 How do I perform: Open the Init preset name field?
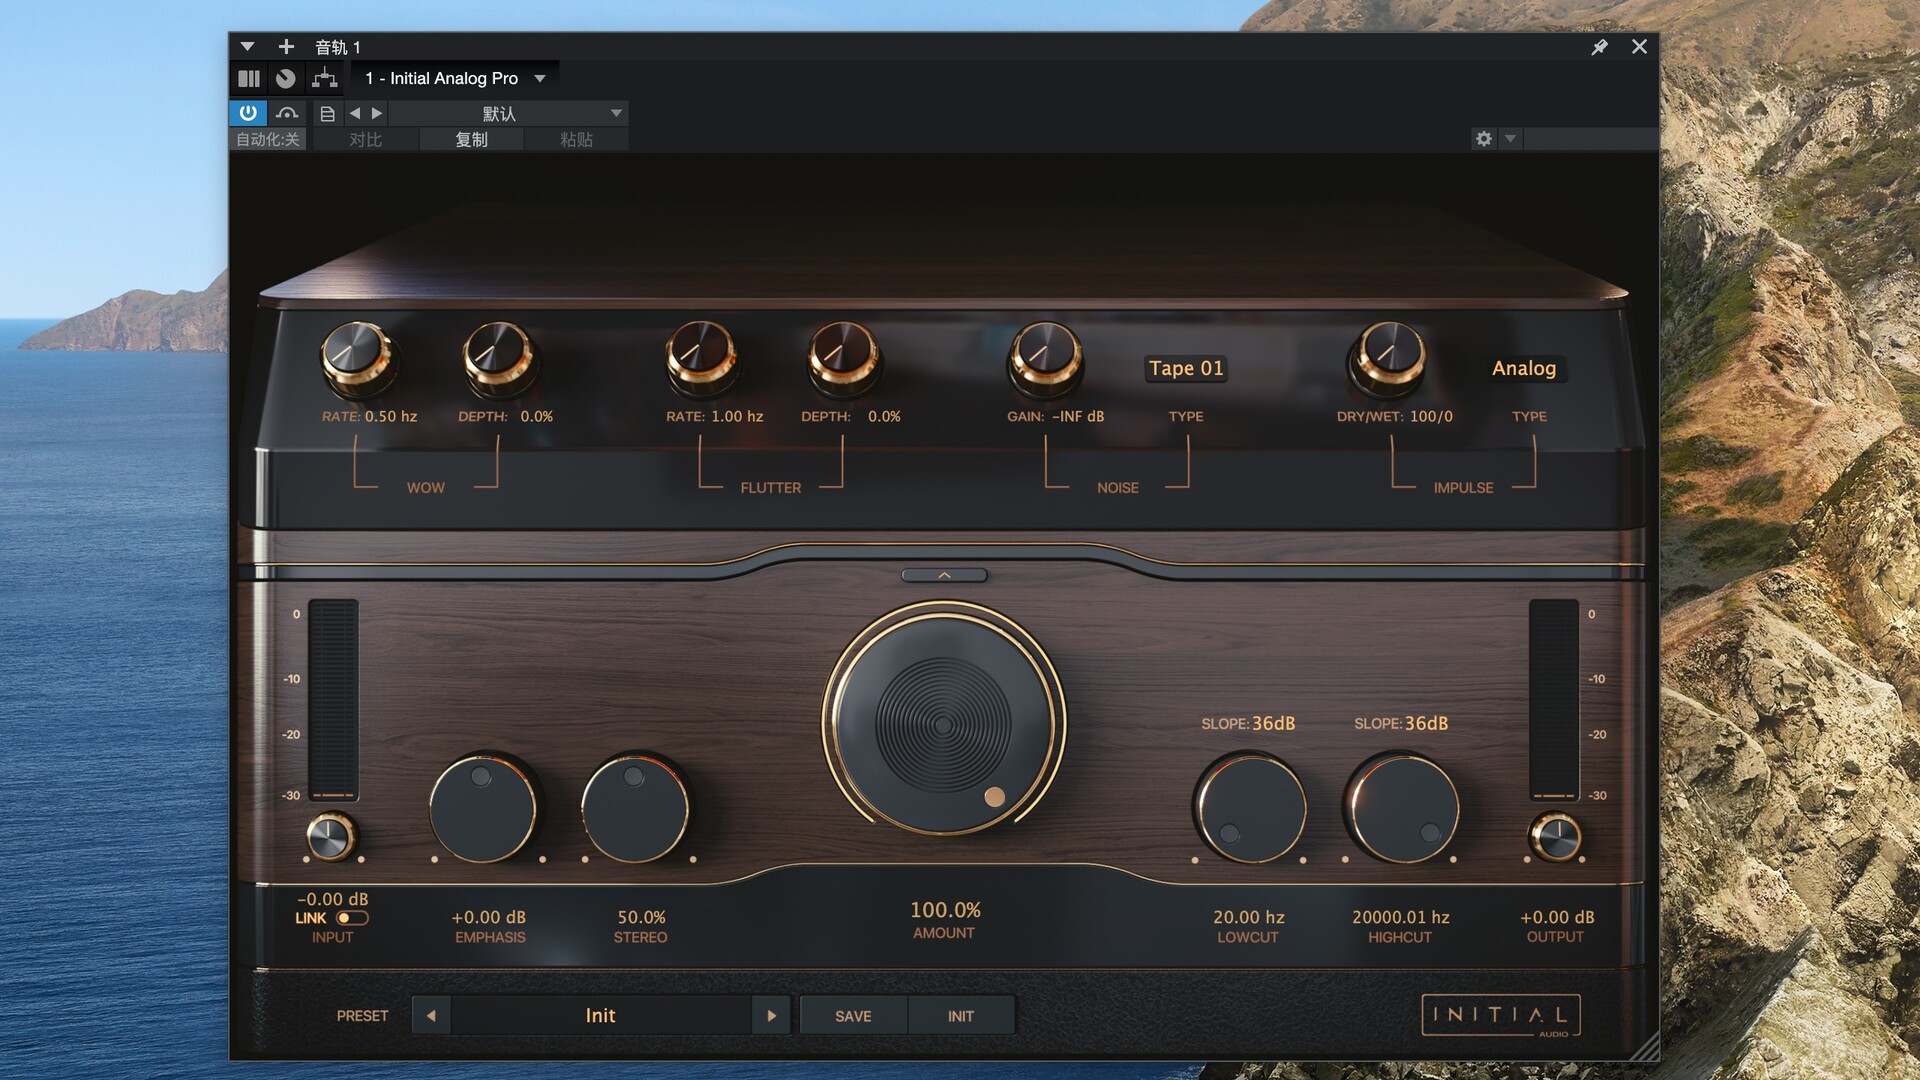(600, 1015)
